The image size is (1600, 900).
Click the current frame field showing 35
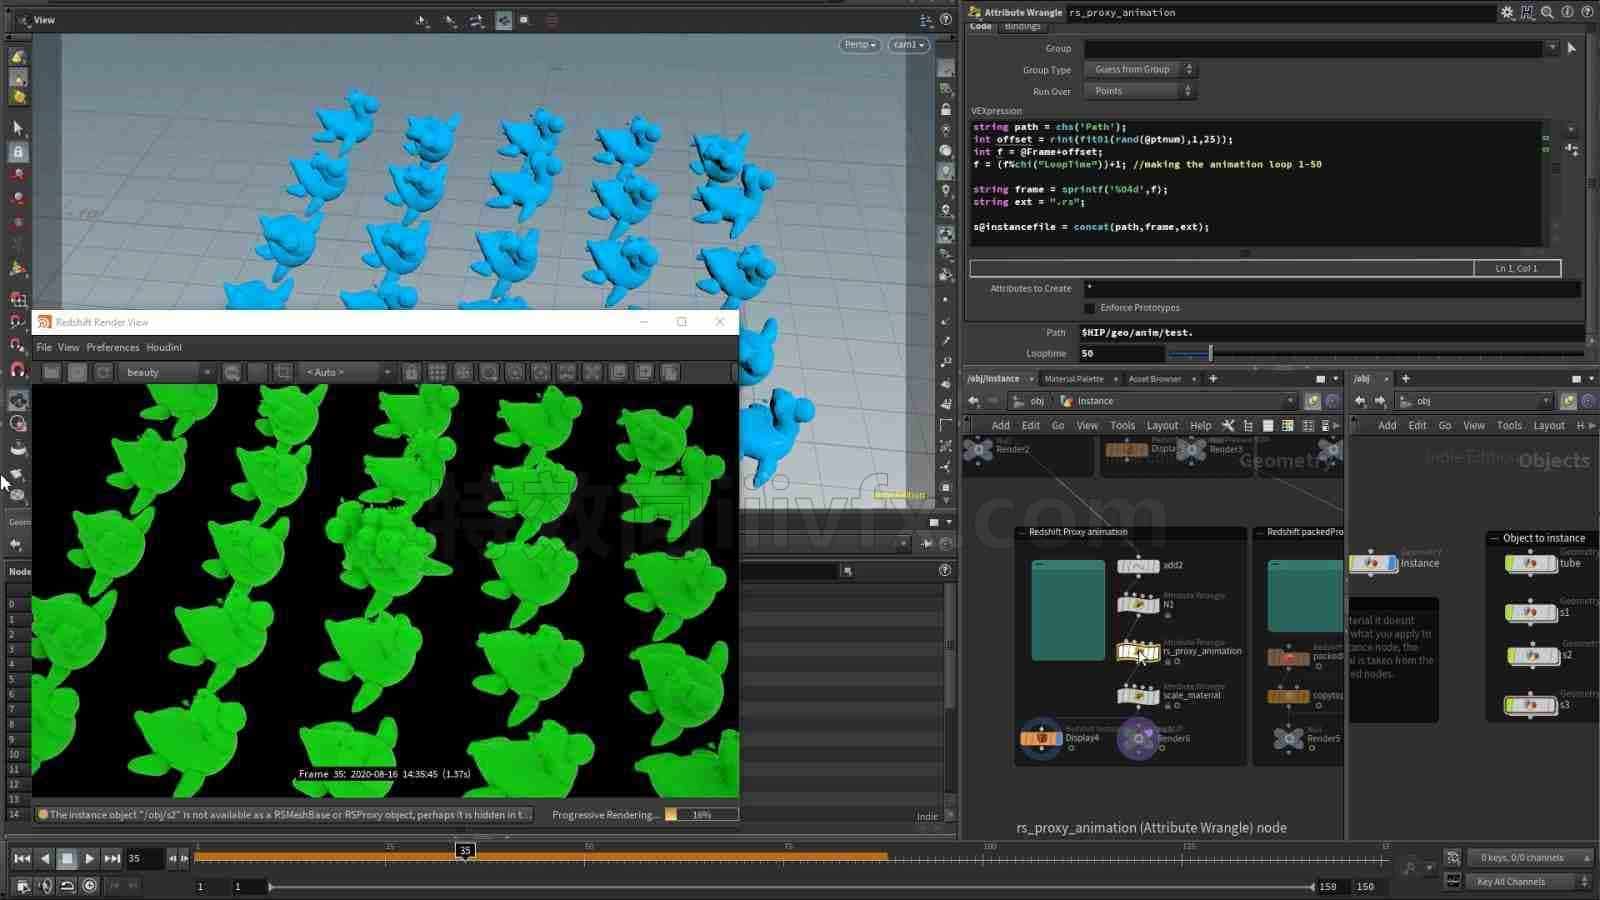pyautogui.click(x=145, y=858)
